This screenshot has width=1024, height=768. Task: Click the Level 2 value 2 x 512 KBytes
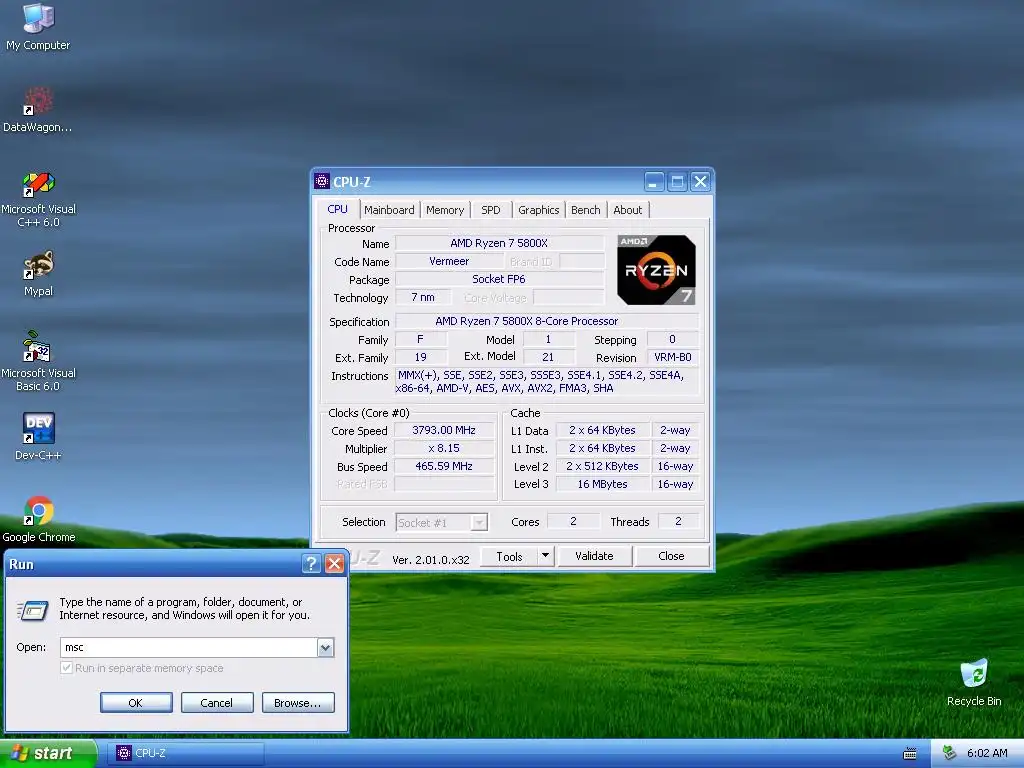coord(603,466)
